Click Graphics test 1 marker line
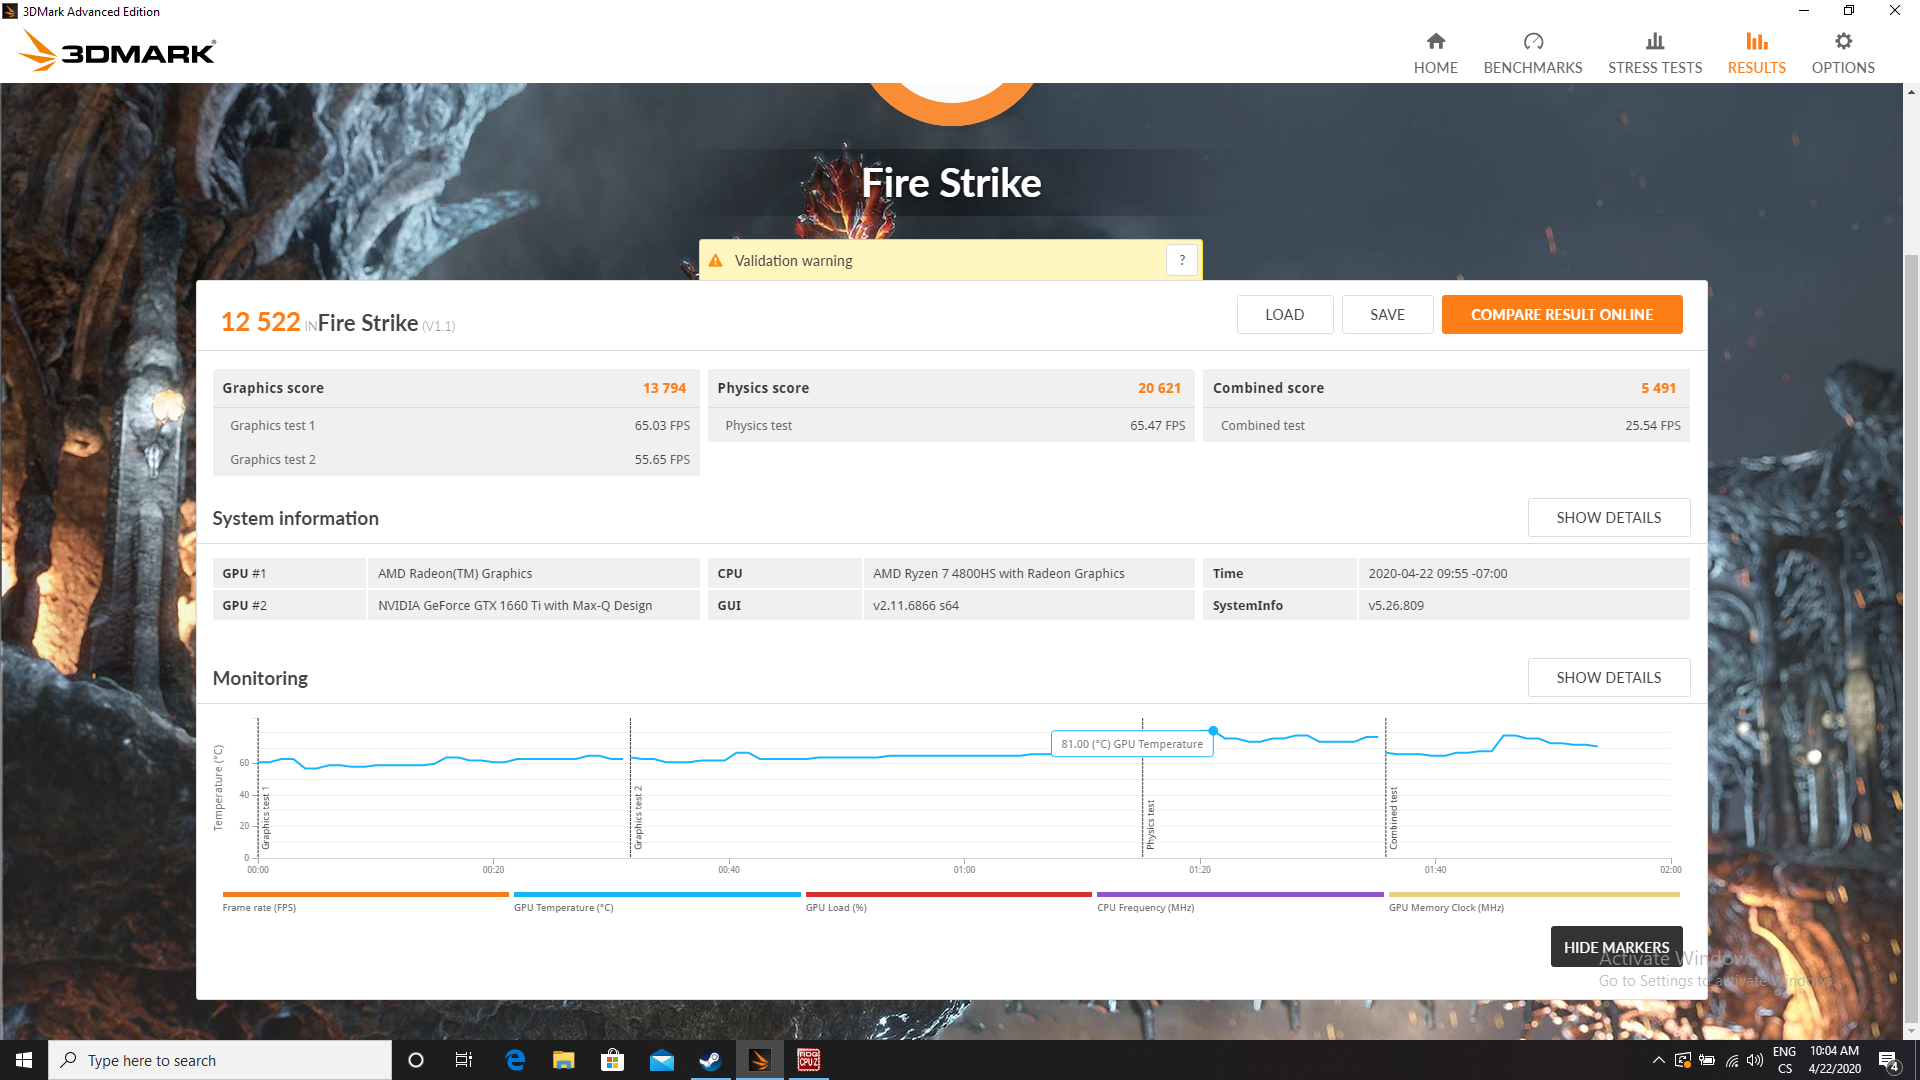The height and width of the screenshot is (1080, 1920). [258, 788]
